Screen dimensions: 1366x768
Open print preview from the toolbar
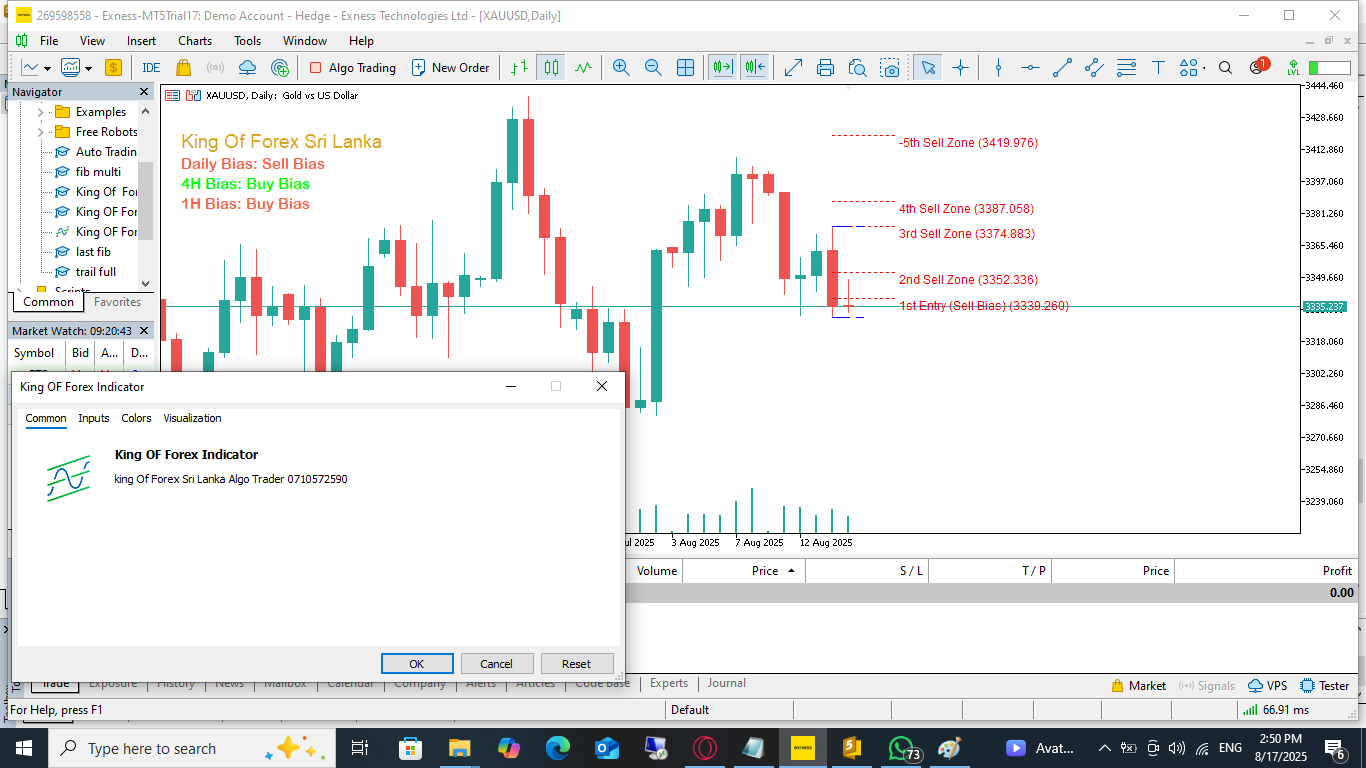tap(857, 68)
